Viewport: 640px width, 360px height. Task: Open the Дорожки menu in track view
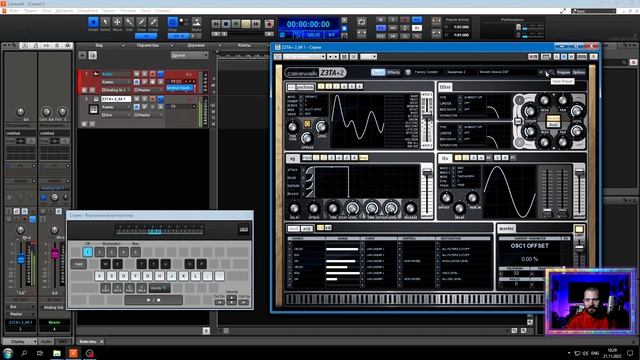[x=196, y=45]
